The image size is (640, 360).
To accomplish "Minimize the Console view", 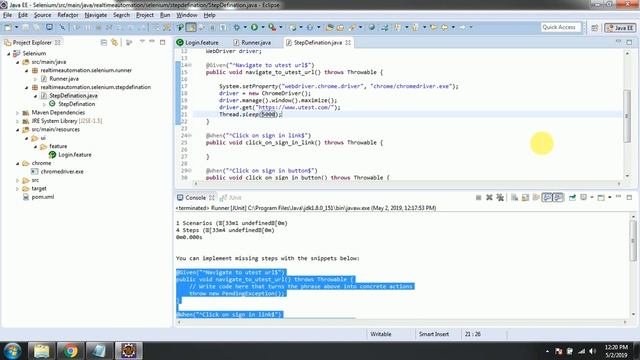I will click(618, 197).
